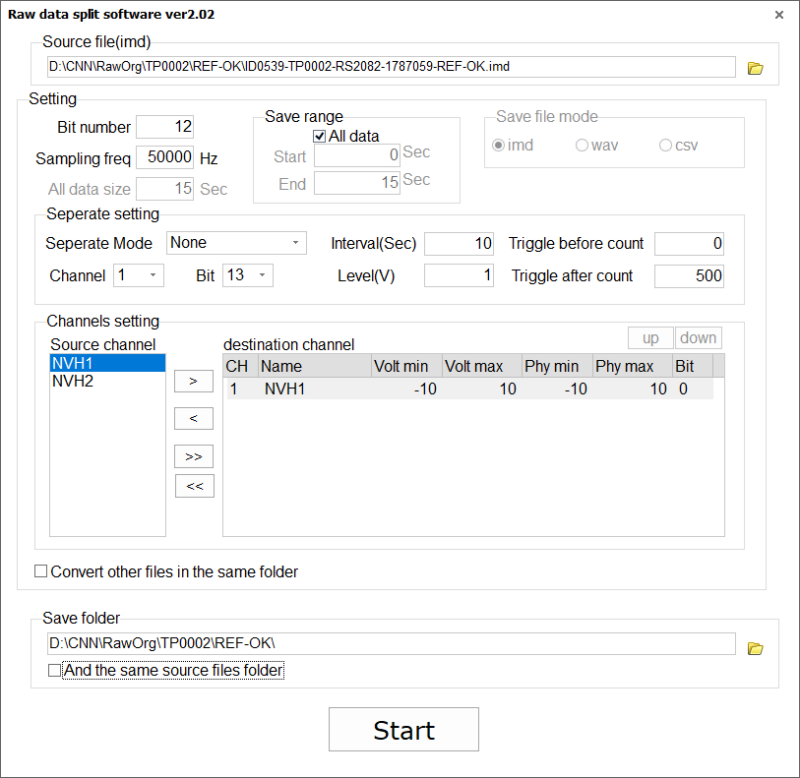Open source file browse folder icon
Screen dimensions: 800x778
755,68
